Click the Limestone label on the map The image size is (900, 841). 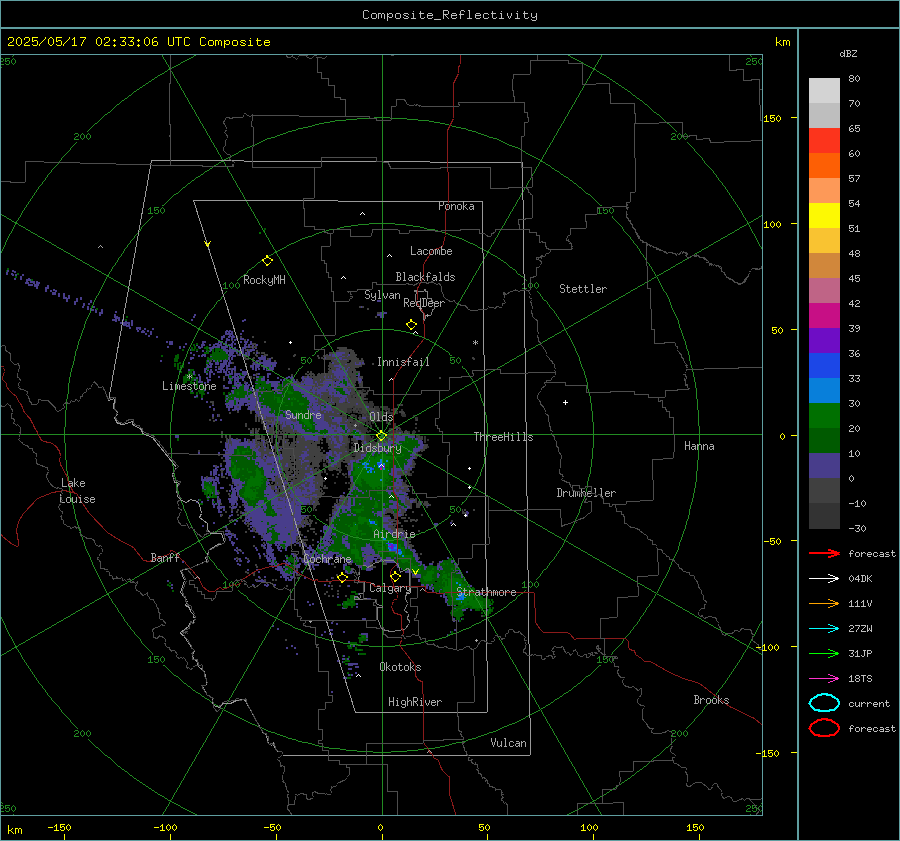pyautogui.click(x=189, y=386)
